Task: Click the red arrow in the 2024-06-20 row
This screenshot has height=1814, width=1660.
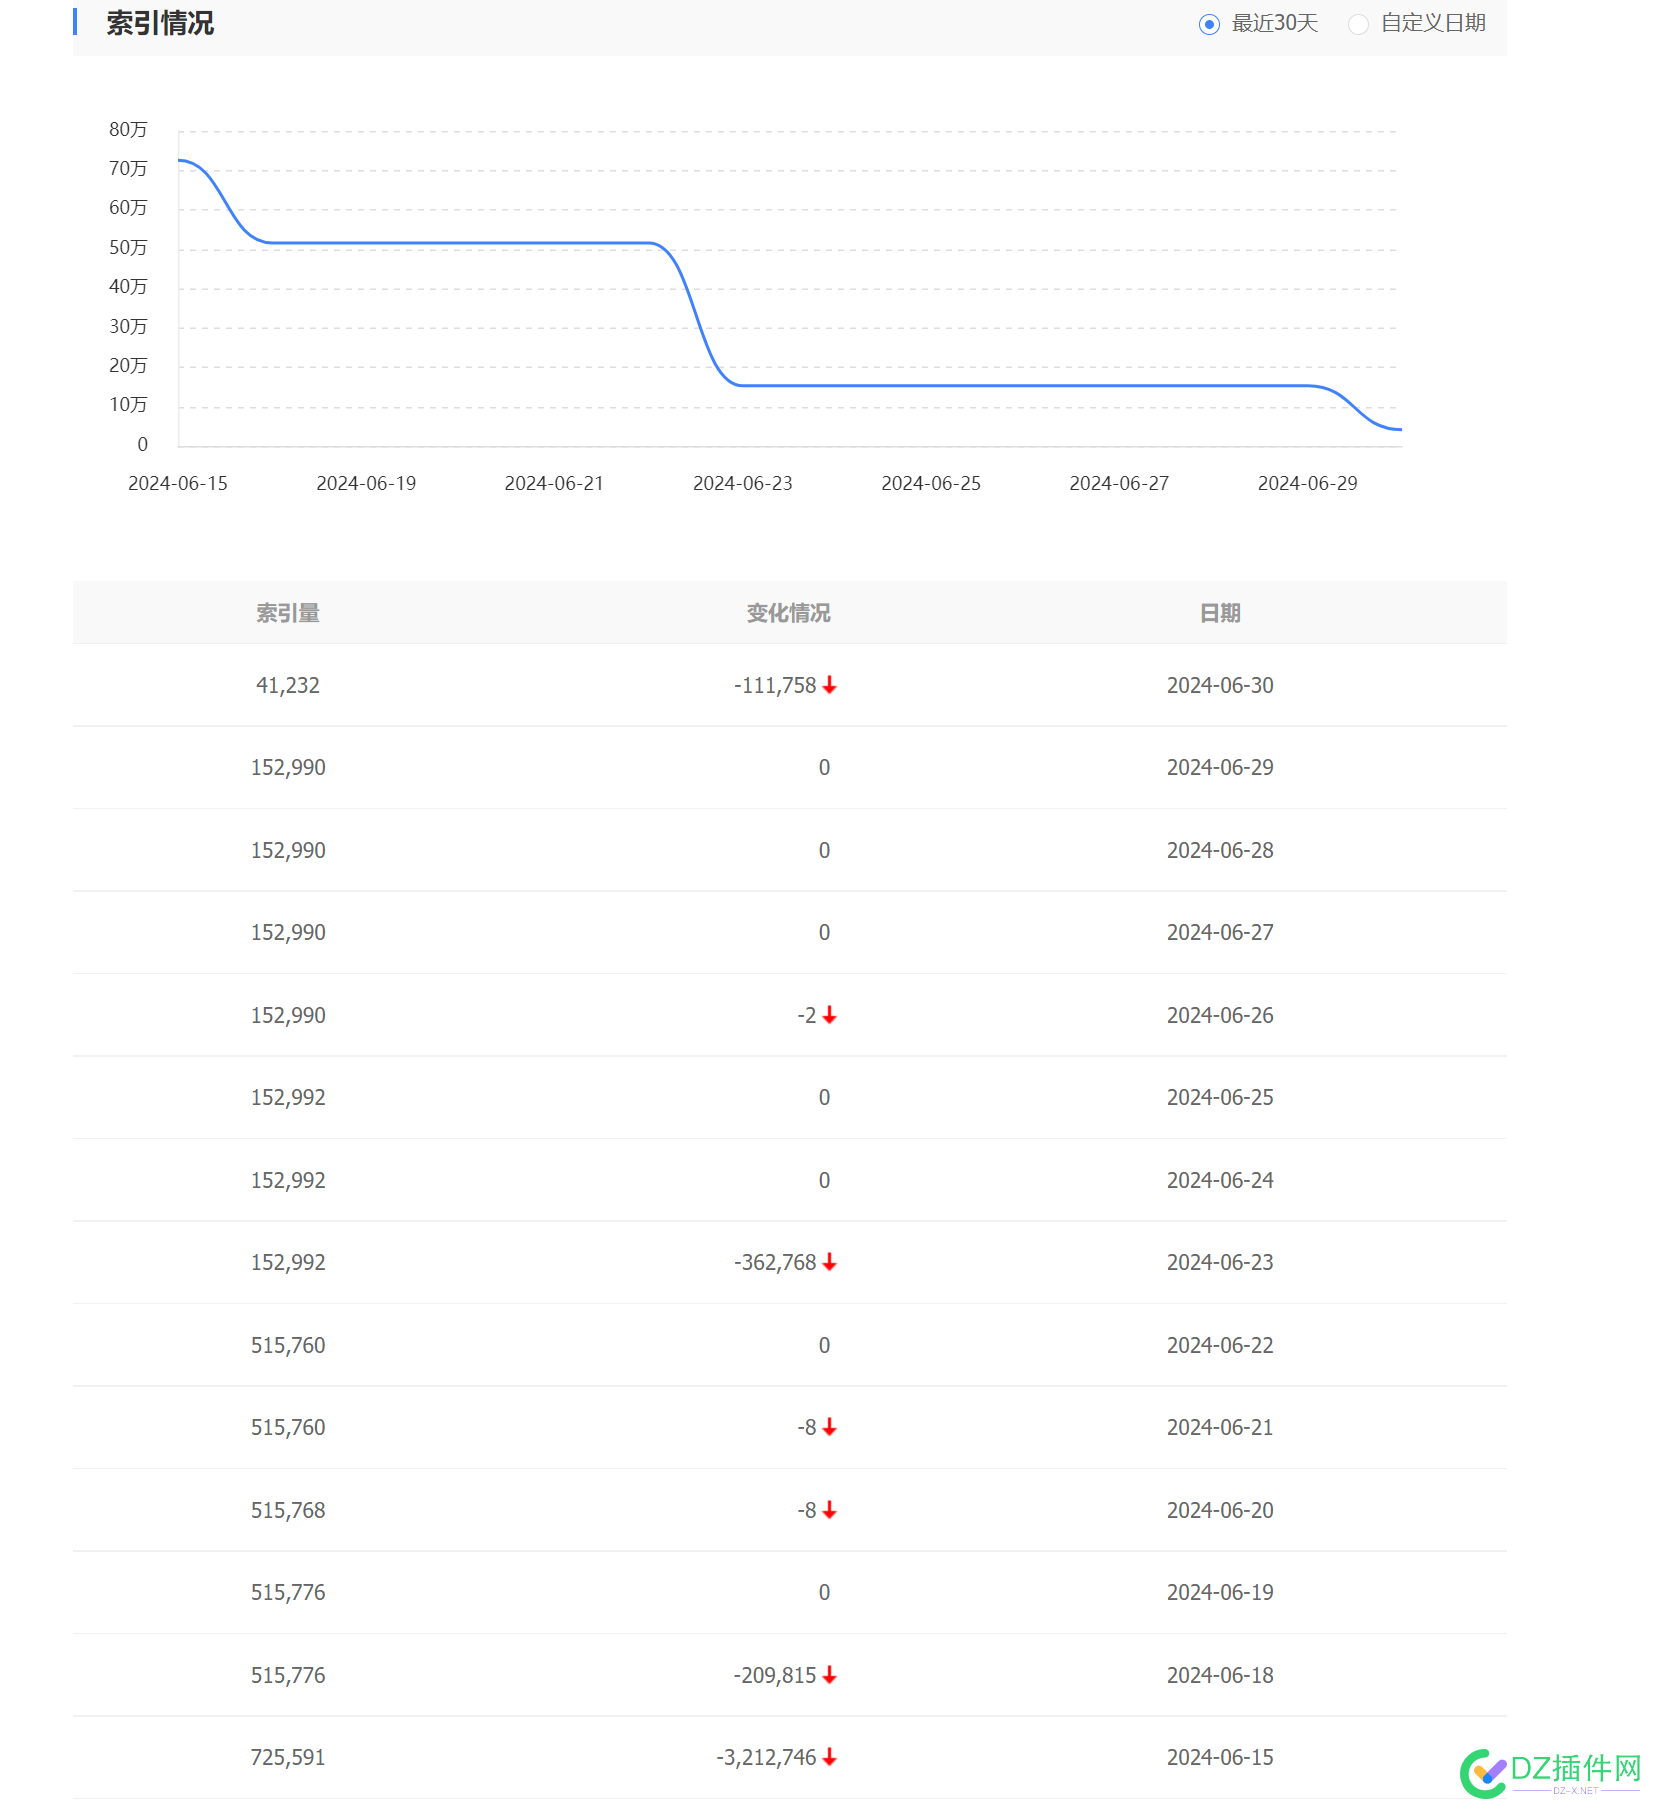Action: (x=829, y=1510)
